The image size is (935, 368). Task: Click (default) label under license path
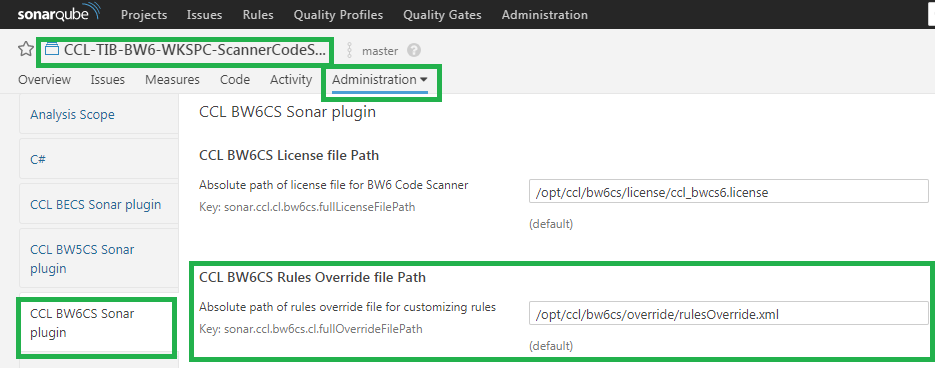pyautogui.click(x=551, y=224)
